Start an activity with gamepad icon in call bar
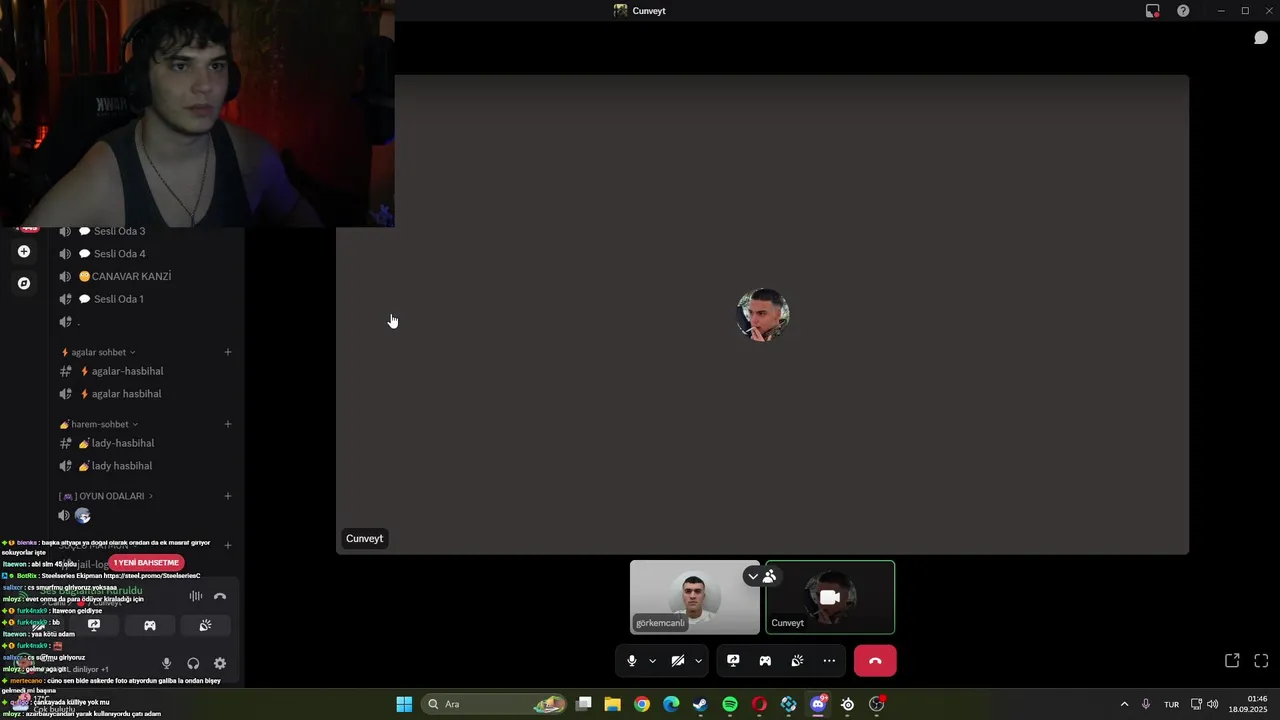Screen dimensions: 1280x720 pyautogui.click(x=765, y=661)
